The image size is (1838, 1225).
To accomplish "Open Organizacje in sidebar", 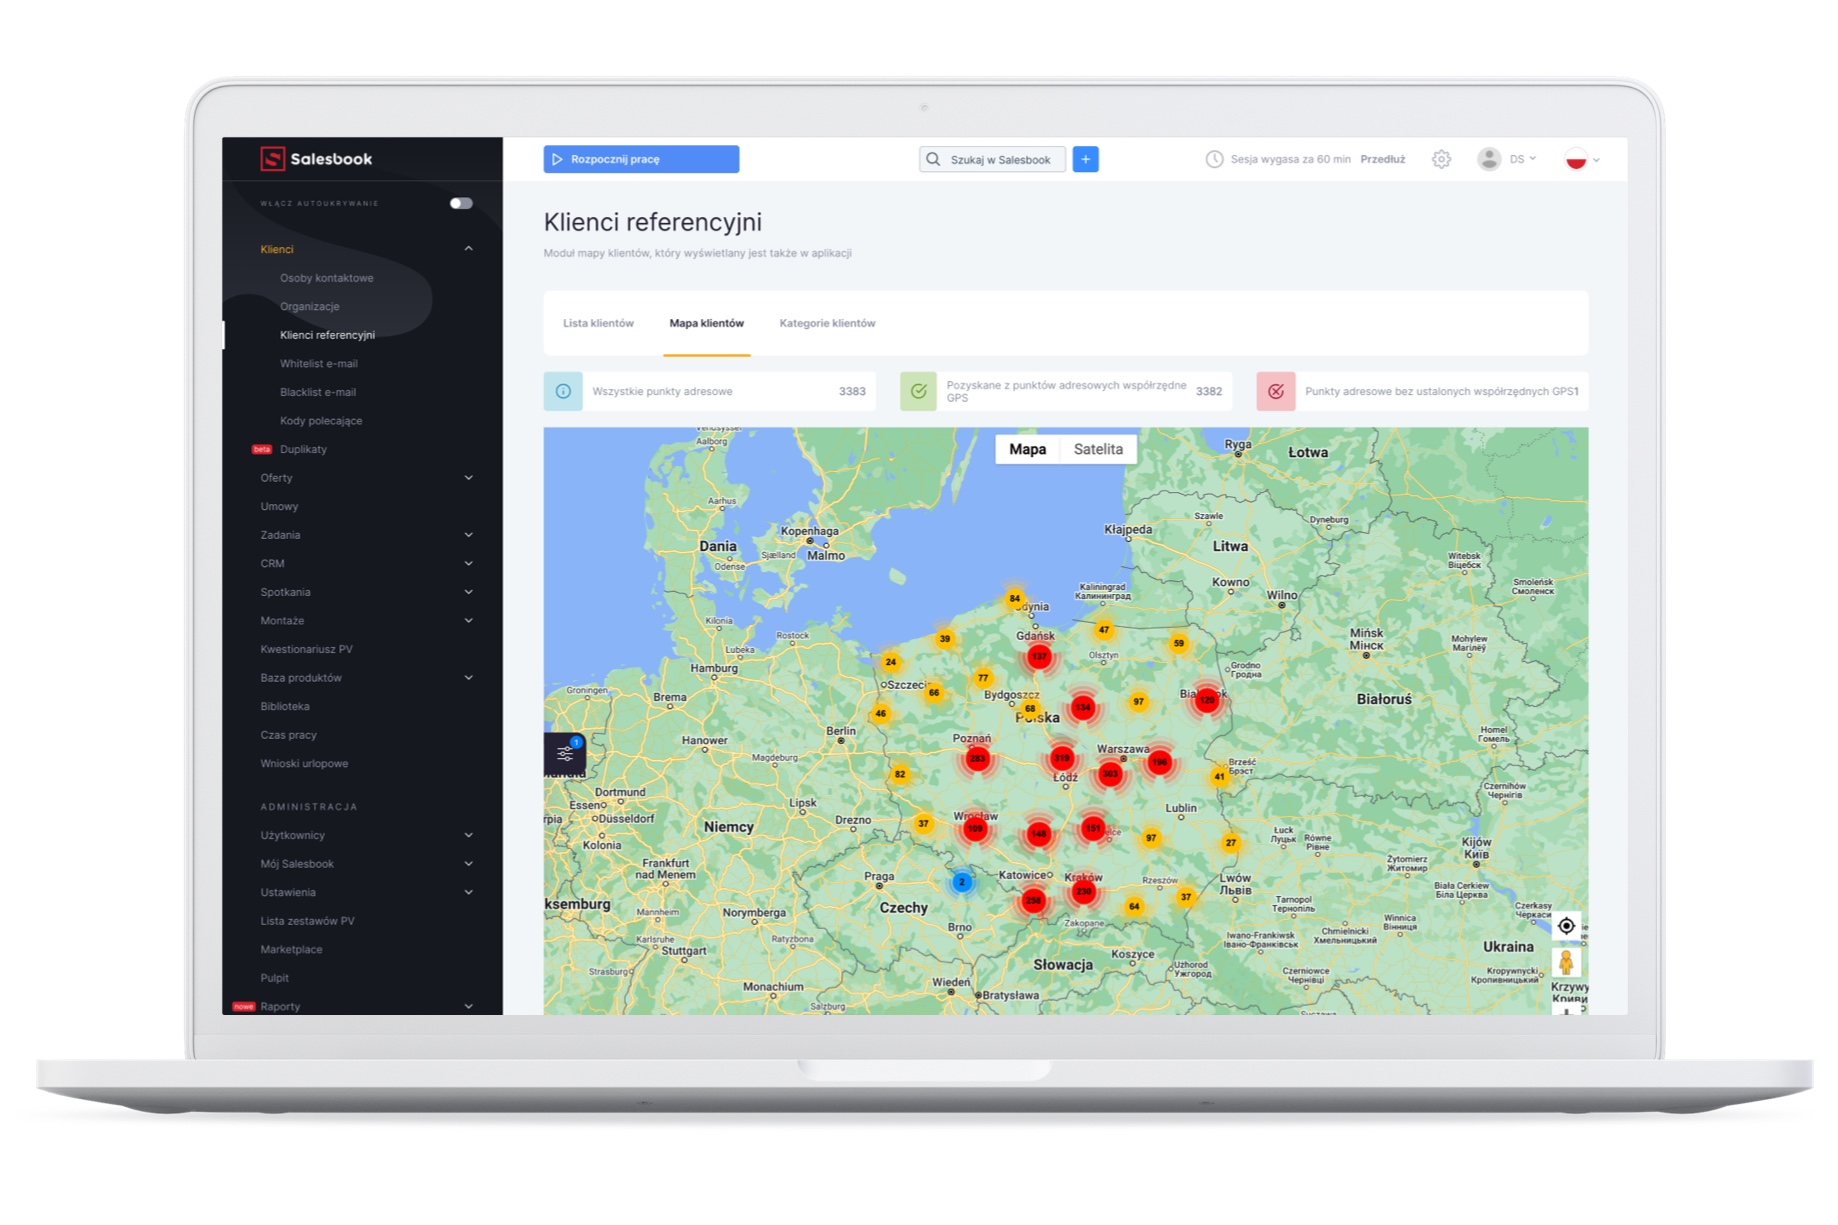I will [309, 307].
